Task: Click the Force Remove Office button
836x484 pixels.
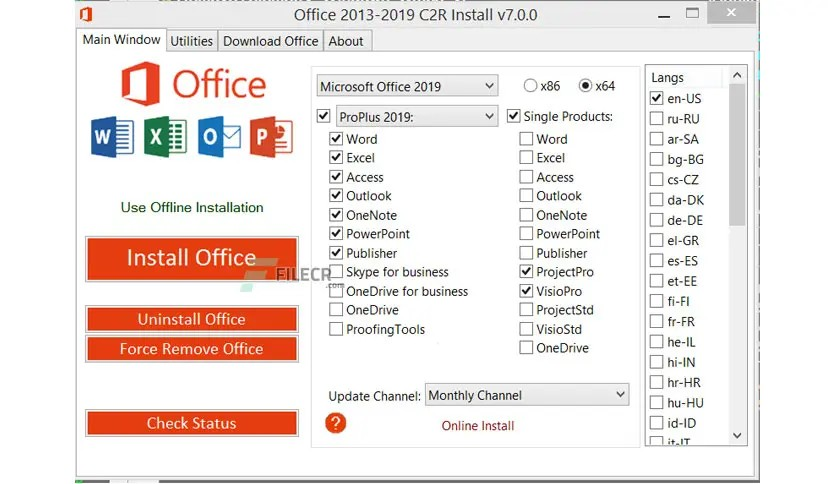Action: click(191, 349)
